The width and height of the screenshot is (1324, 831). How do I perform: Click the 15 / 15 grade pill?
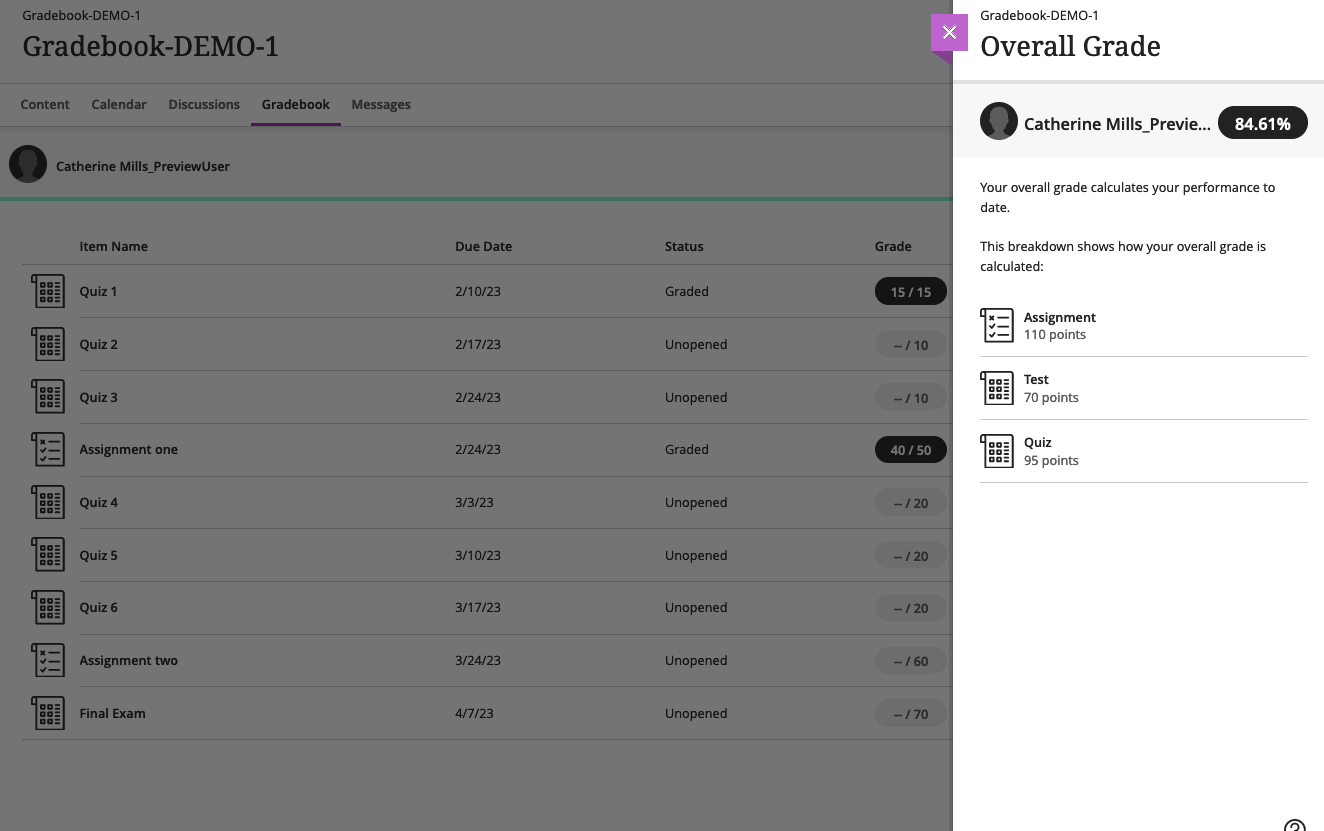(910, 292)
